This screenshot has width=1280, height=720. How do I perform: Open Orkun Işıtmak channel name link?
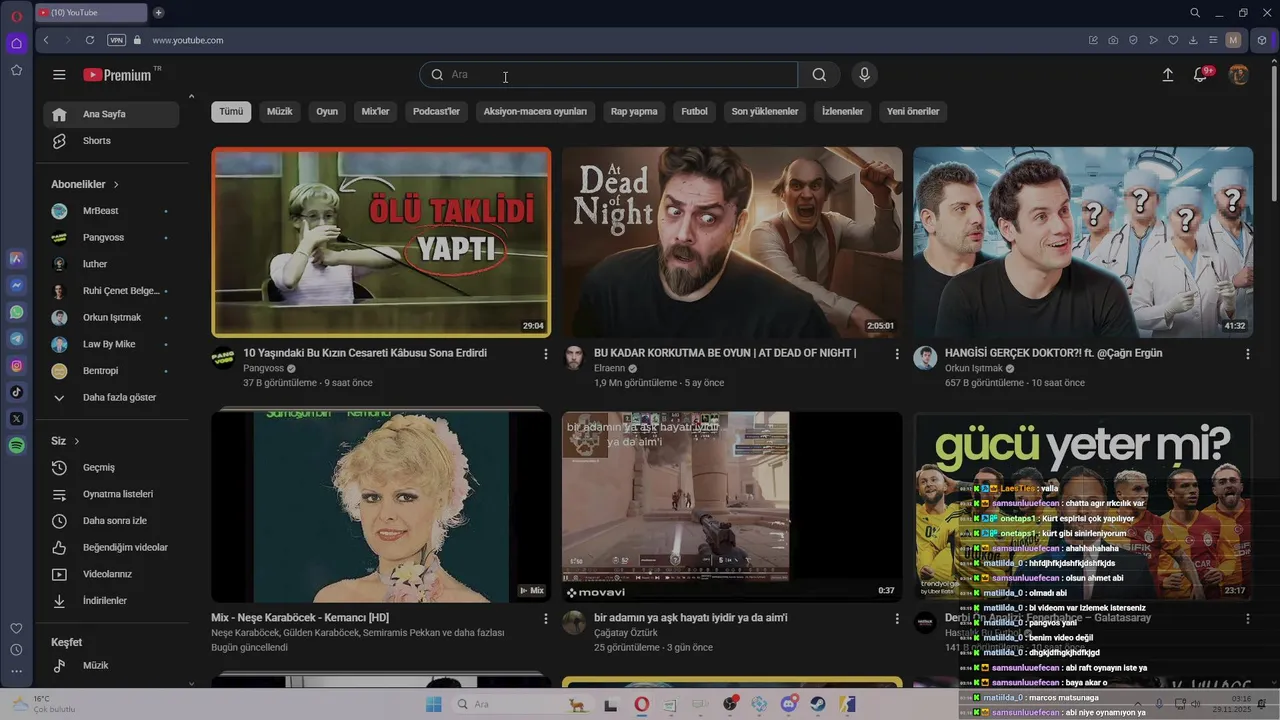click(x=973, y=368)
